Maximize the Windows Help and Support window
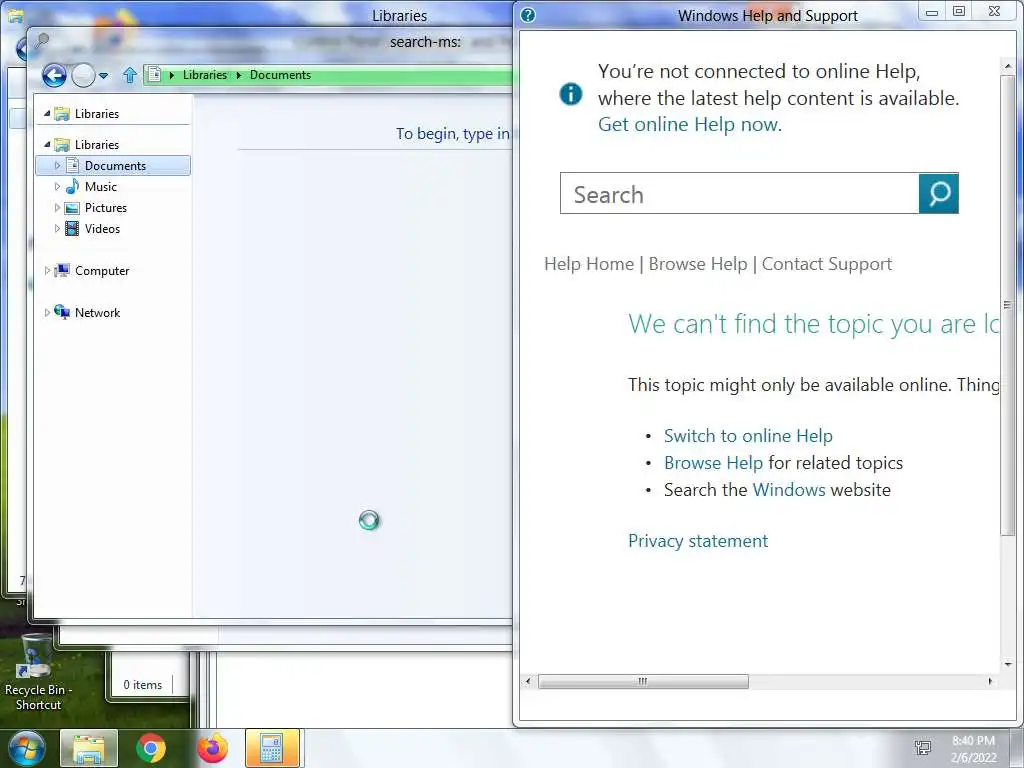 [x=959, y=11]
